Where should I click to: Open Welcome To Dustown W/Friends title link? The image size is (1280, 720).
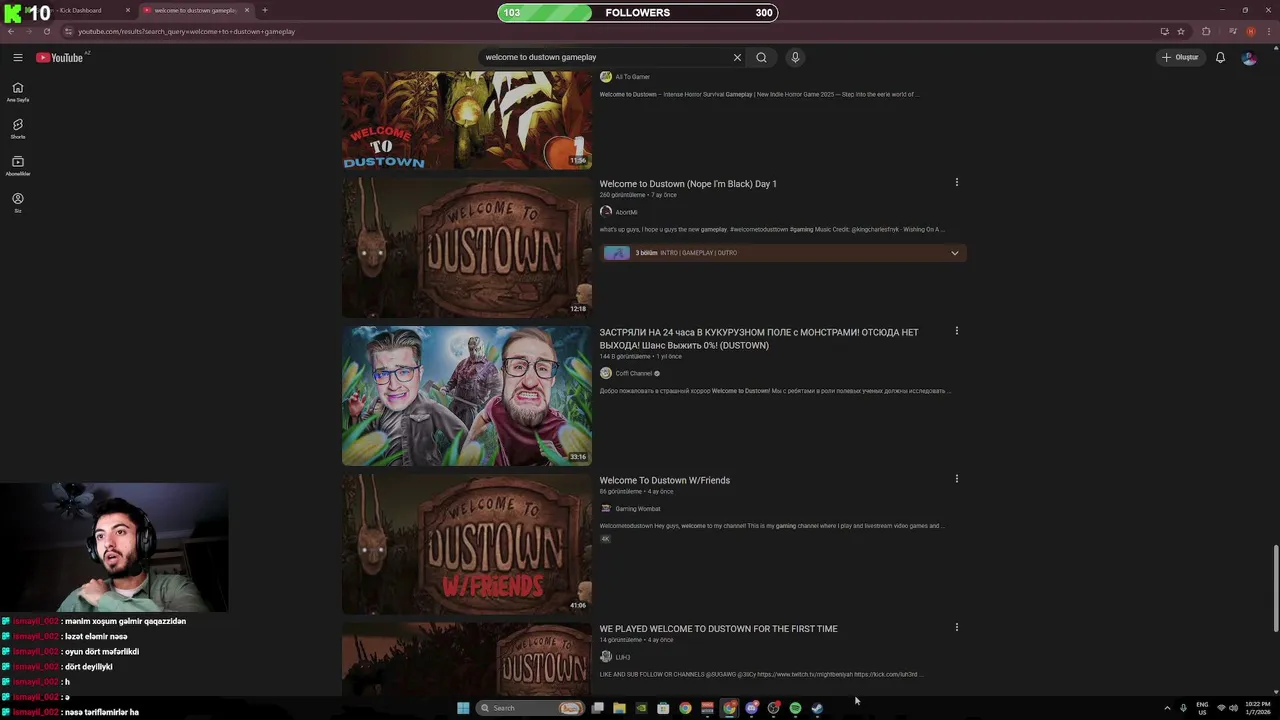pos(665,480)
